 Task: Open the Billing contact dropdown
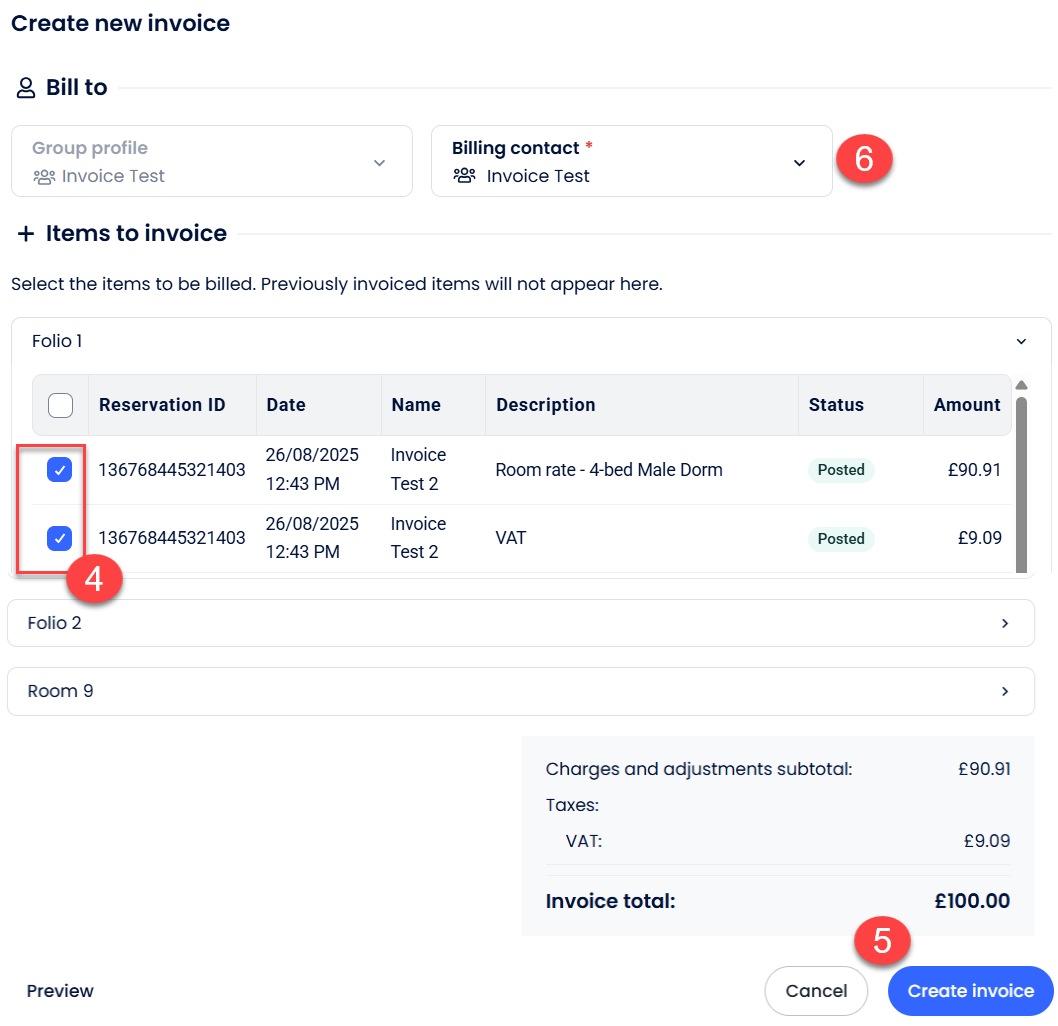point(799,163)
